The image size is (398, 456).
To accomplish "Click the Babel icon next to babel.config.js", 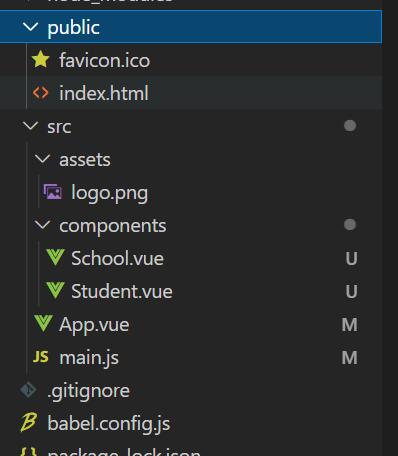I will pos(29,422).
